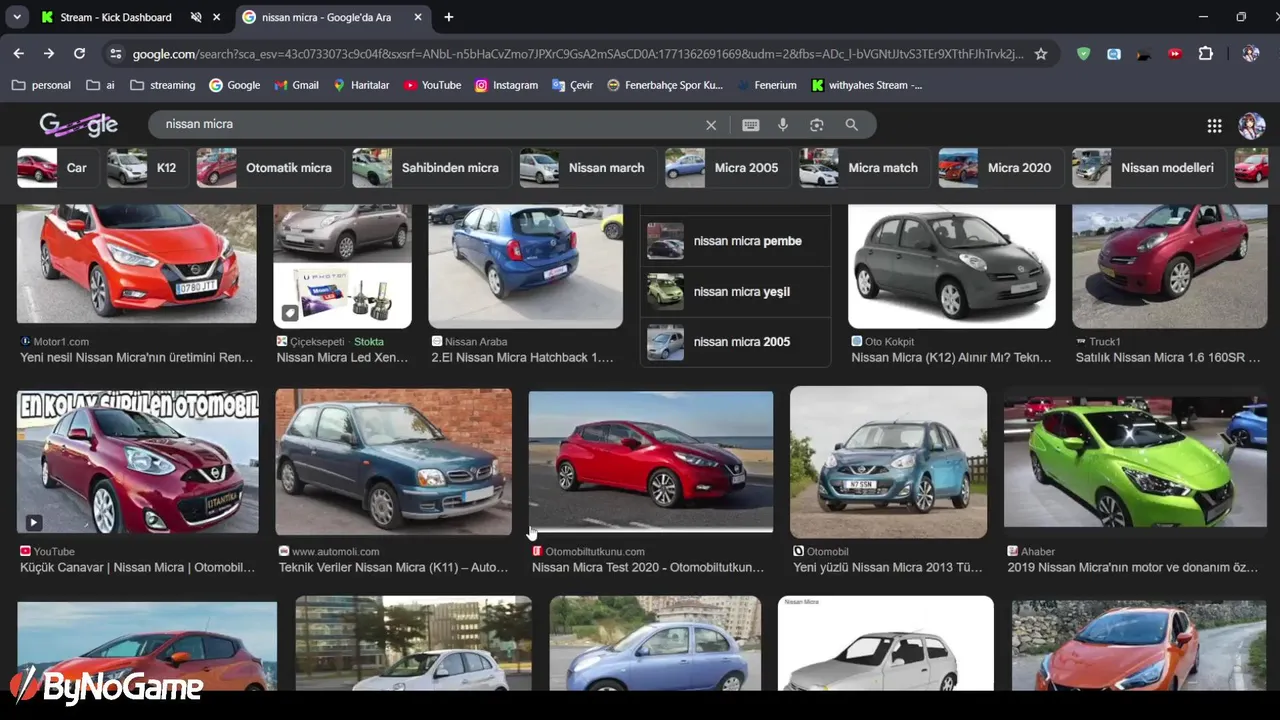This screenshot has width=1280, height=720.
Task: Close the nissan micra Google tab
Action: tap(418, 17)
